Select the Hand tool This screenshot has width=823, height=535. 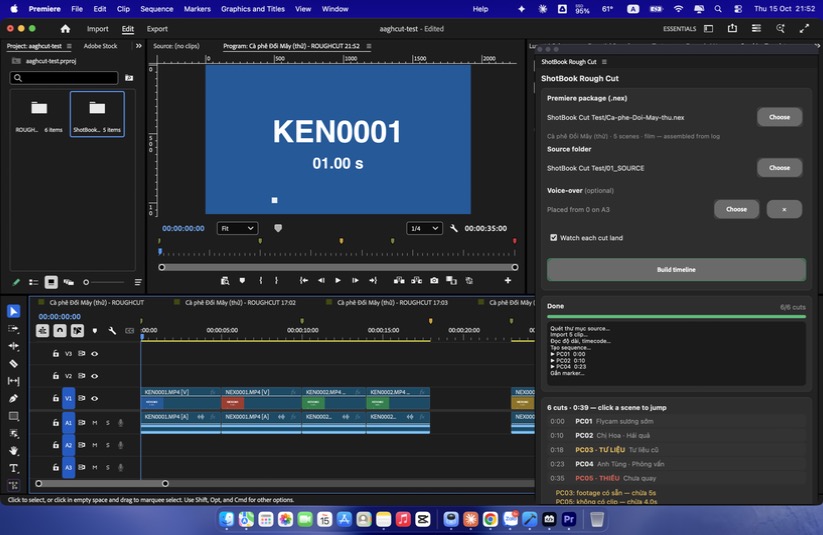tap(14, 451)
